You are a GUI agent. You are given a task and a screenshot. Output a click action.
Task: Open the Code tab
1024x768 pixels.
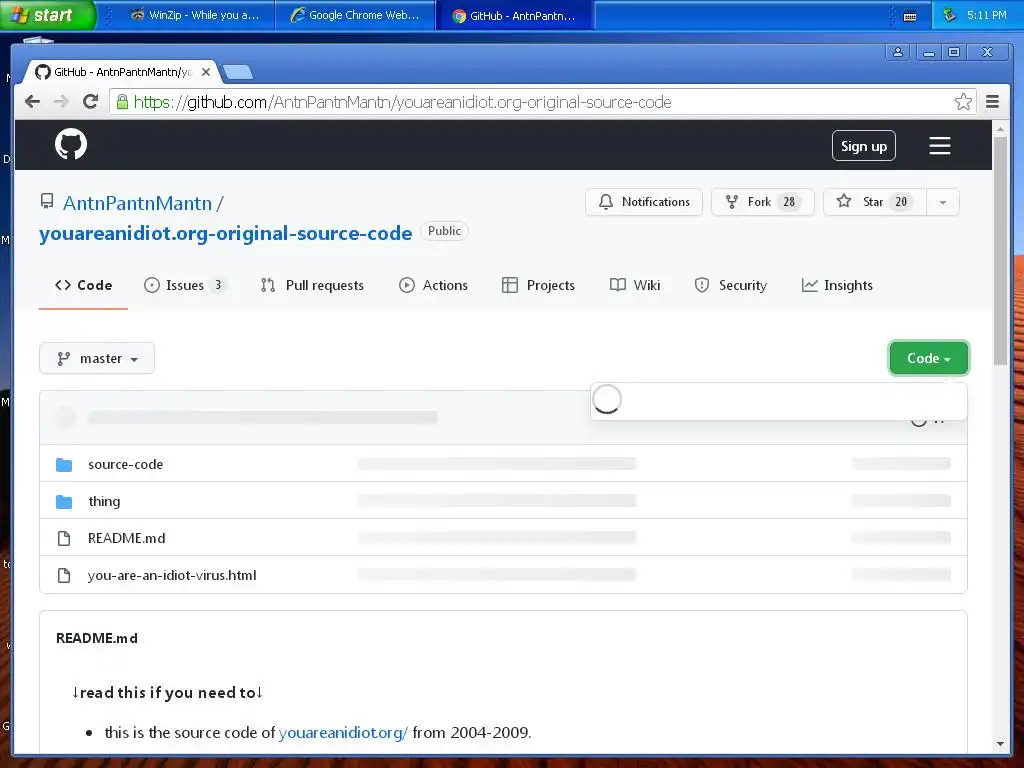point(84,285)
